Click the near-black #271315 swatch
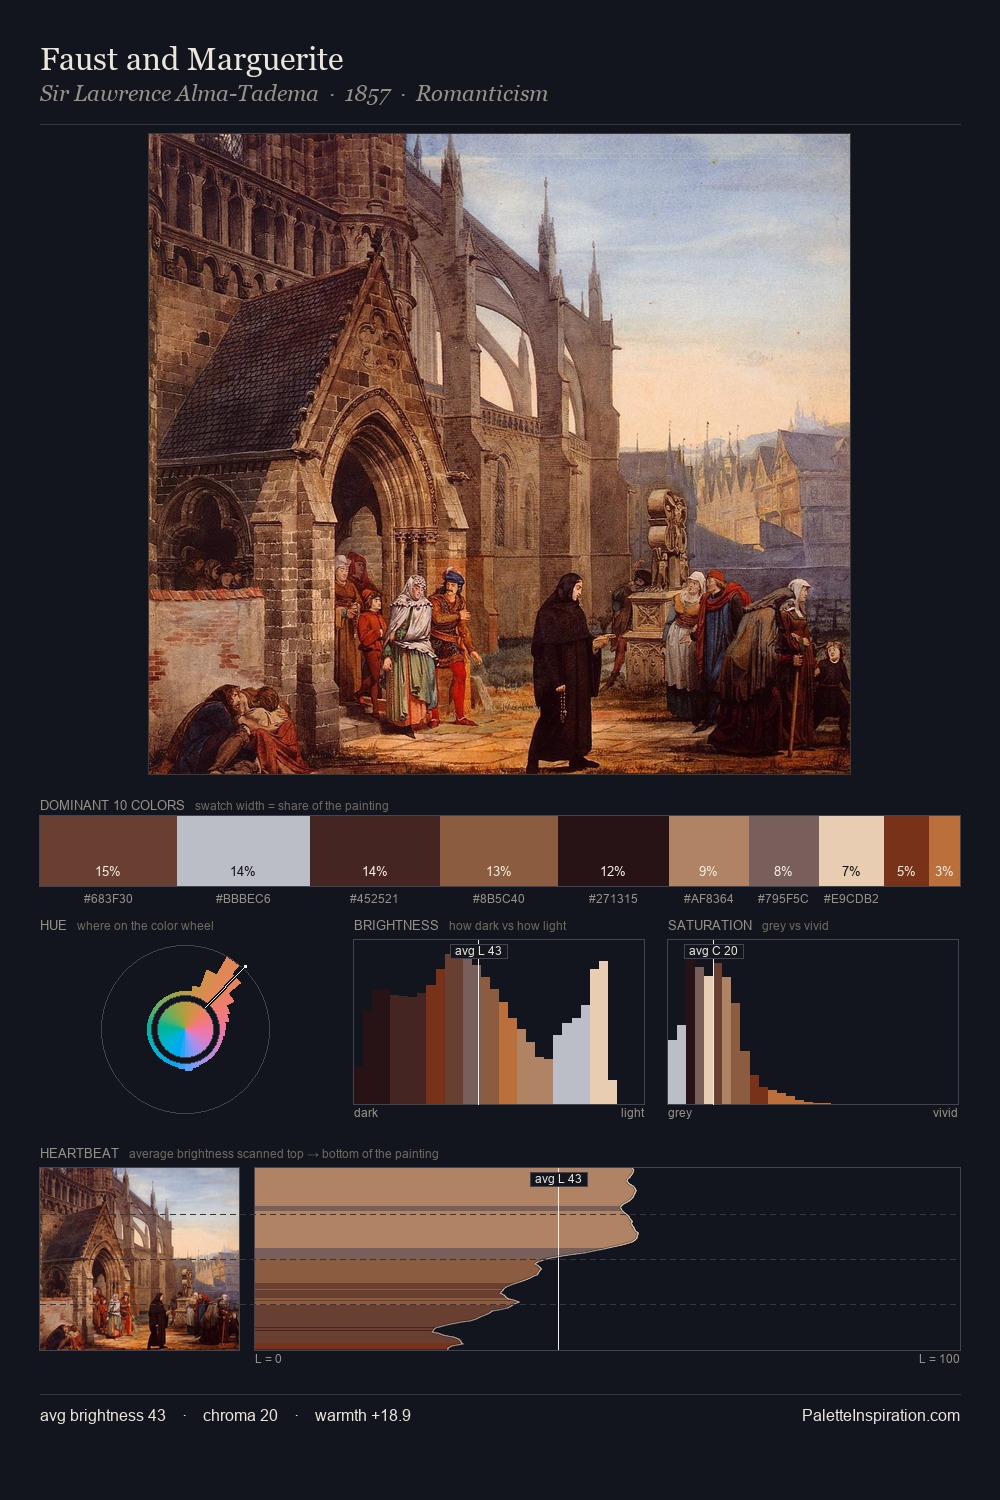 click(613, 851)
